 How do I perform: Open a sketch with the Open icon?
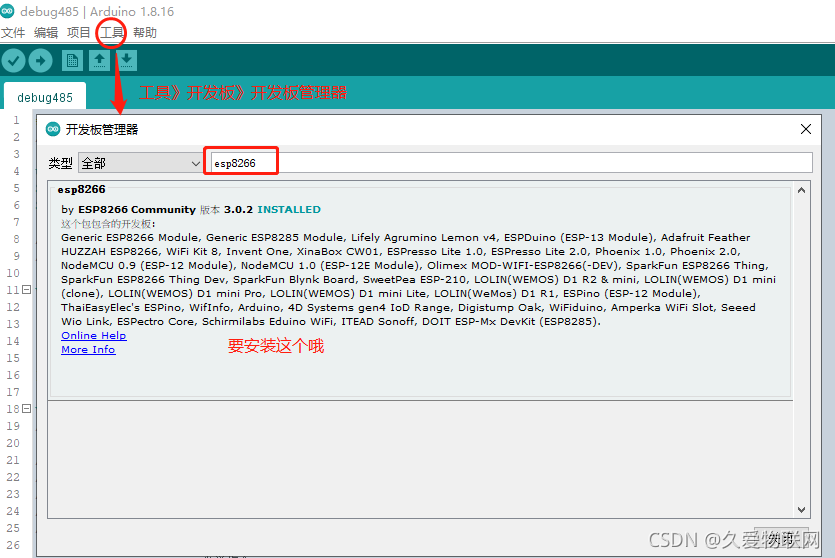(x=99, y=61)
